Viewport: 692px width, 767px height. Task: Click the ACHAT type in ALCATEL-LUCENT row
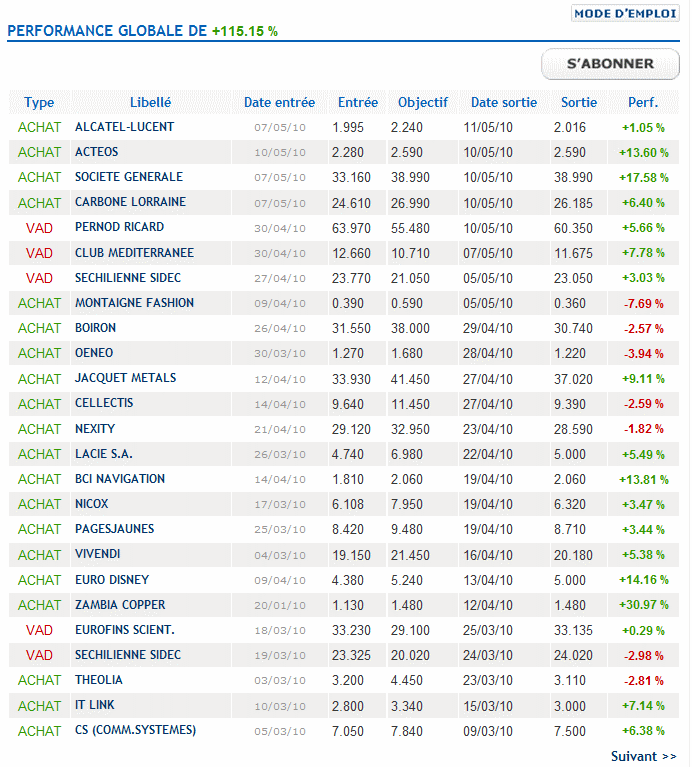coord(39,127)
